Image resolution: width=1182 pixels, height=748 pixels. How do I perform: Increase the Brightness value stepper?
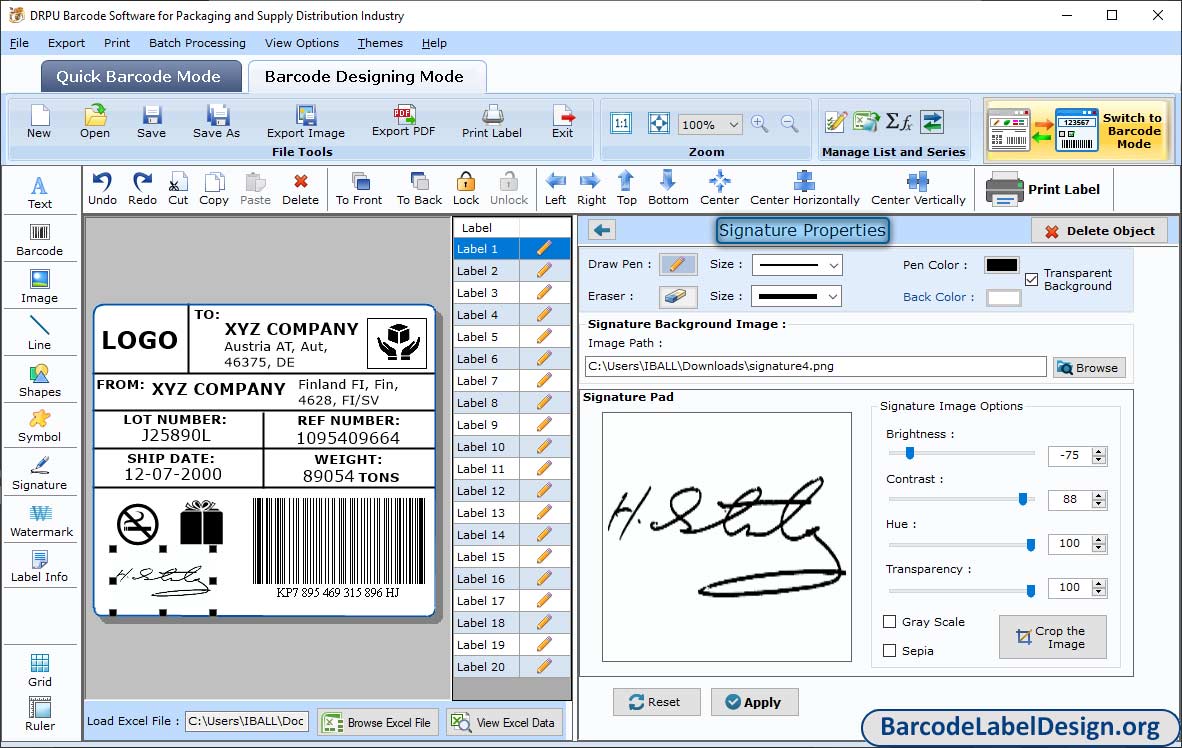coord(1098,451)
